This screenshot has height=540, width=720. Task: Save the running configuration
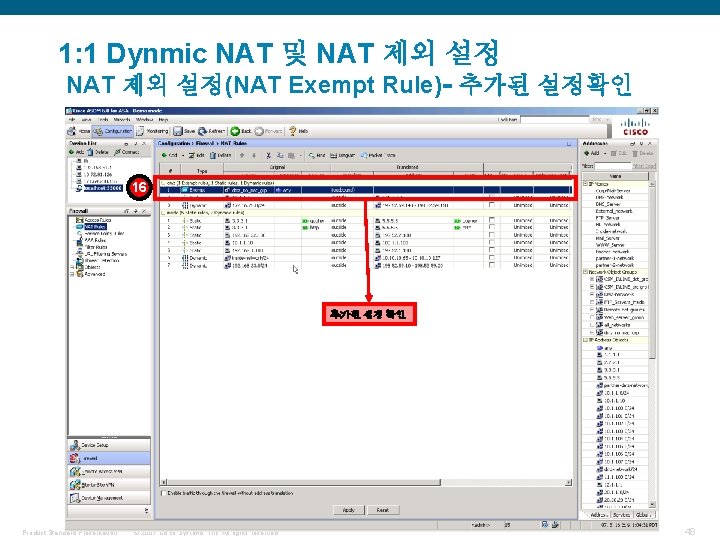coord(184,131)
